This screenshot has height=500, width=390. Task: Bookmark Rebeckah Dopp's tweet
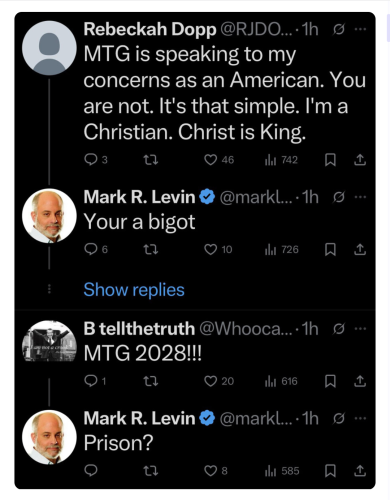(330, 160)
